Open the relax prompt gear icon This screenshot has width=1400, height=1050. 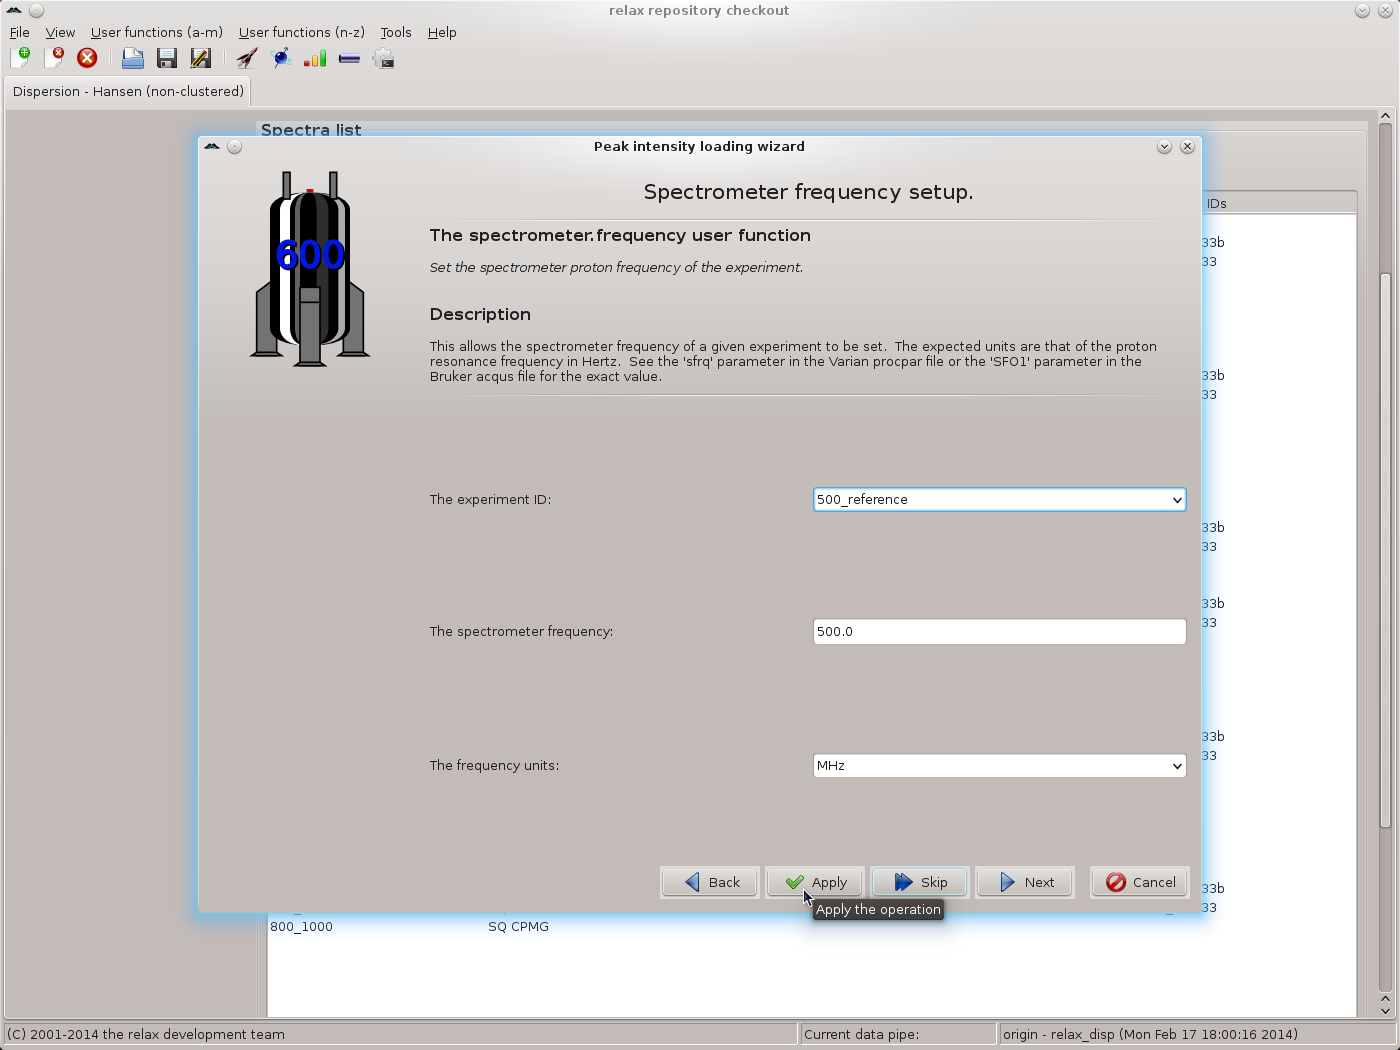click(x=383, y=58)
